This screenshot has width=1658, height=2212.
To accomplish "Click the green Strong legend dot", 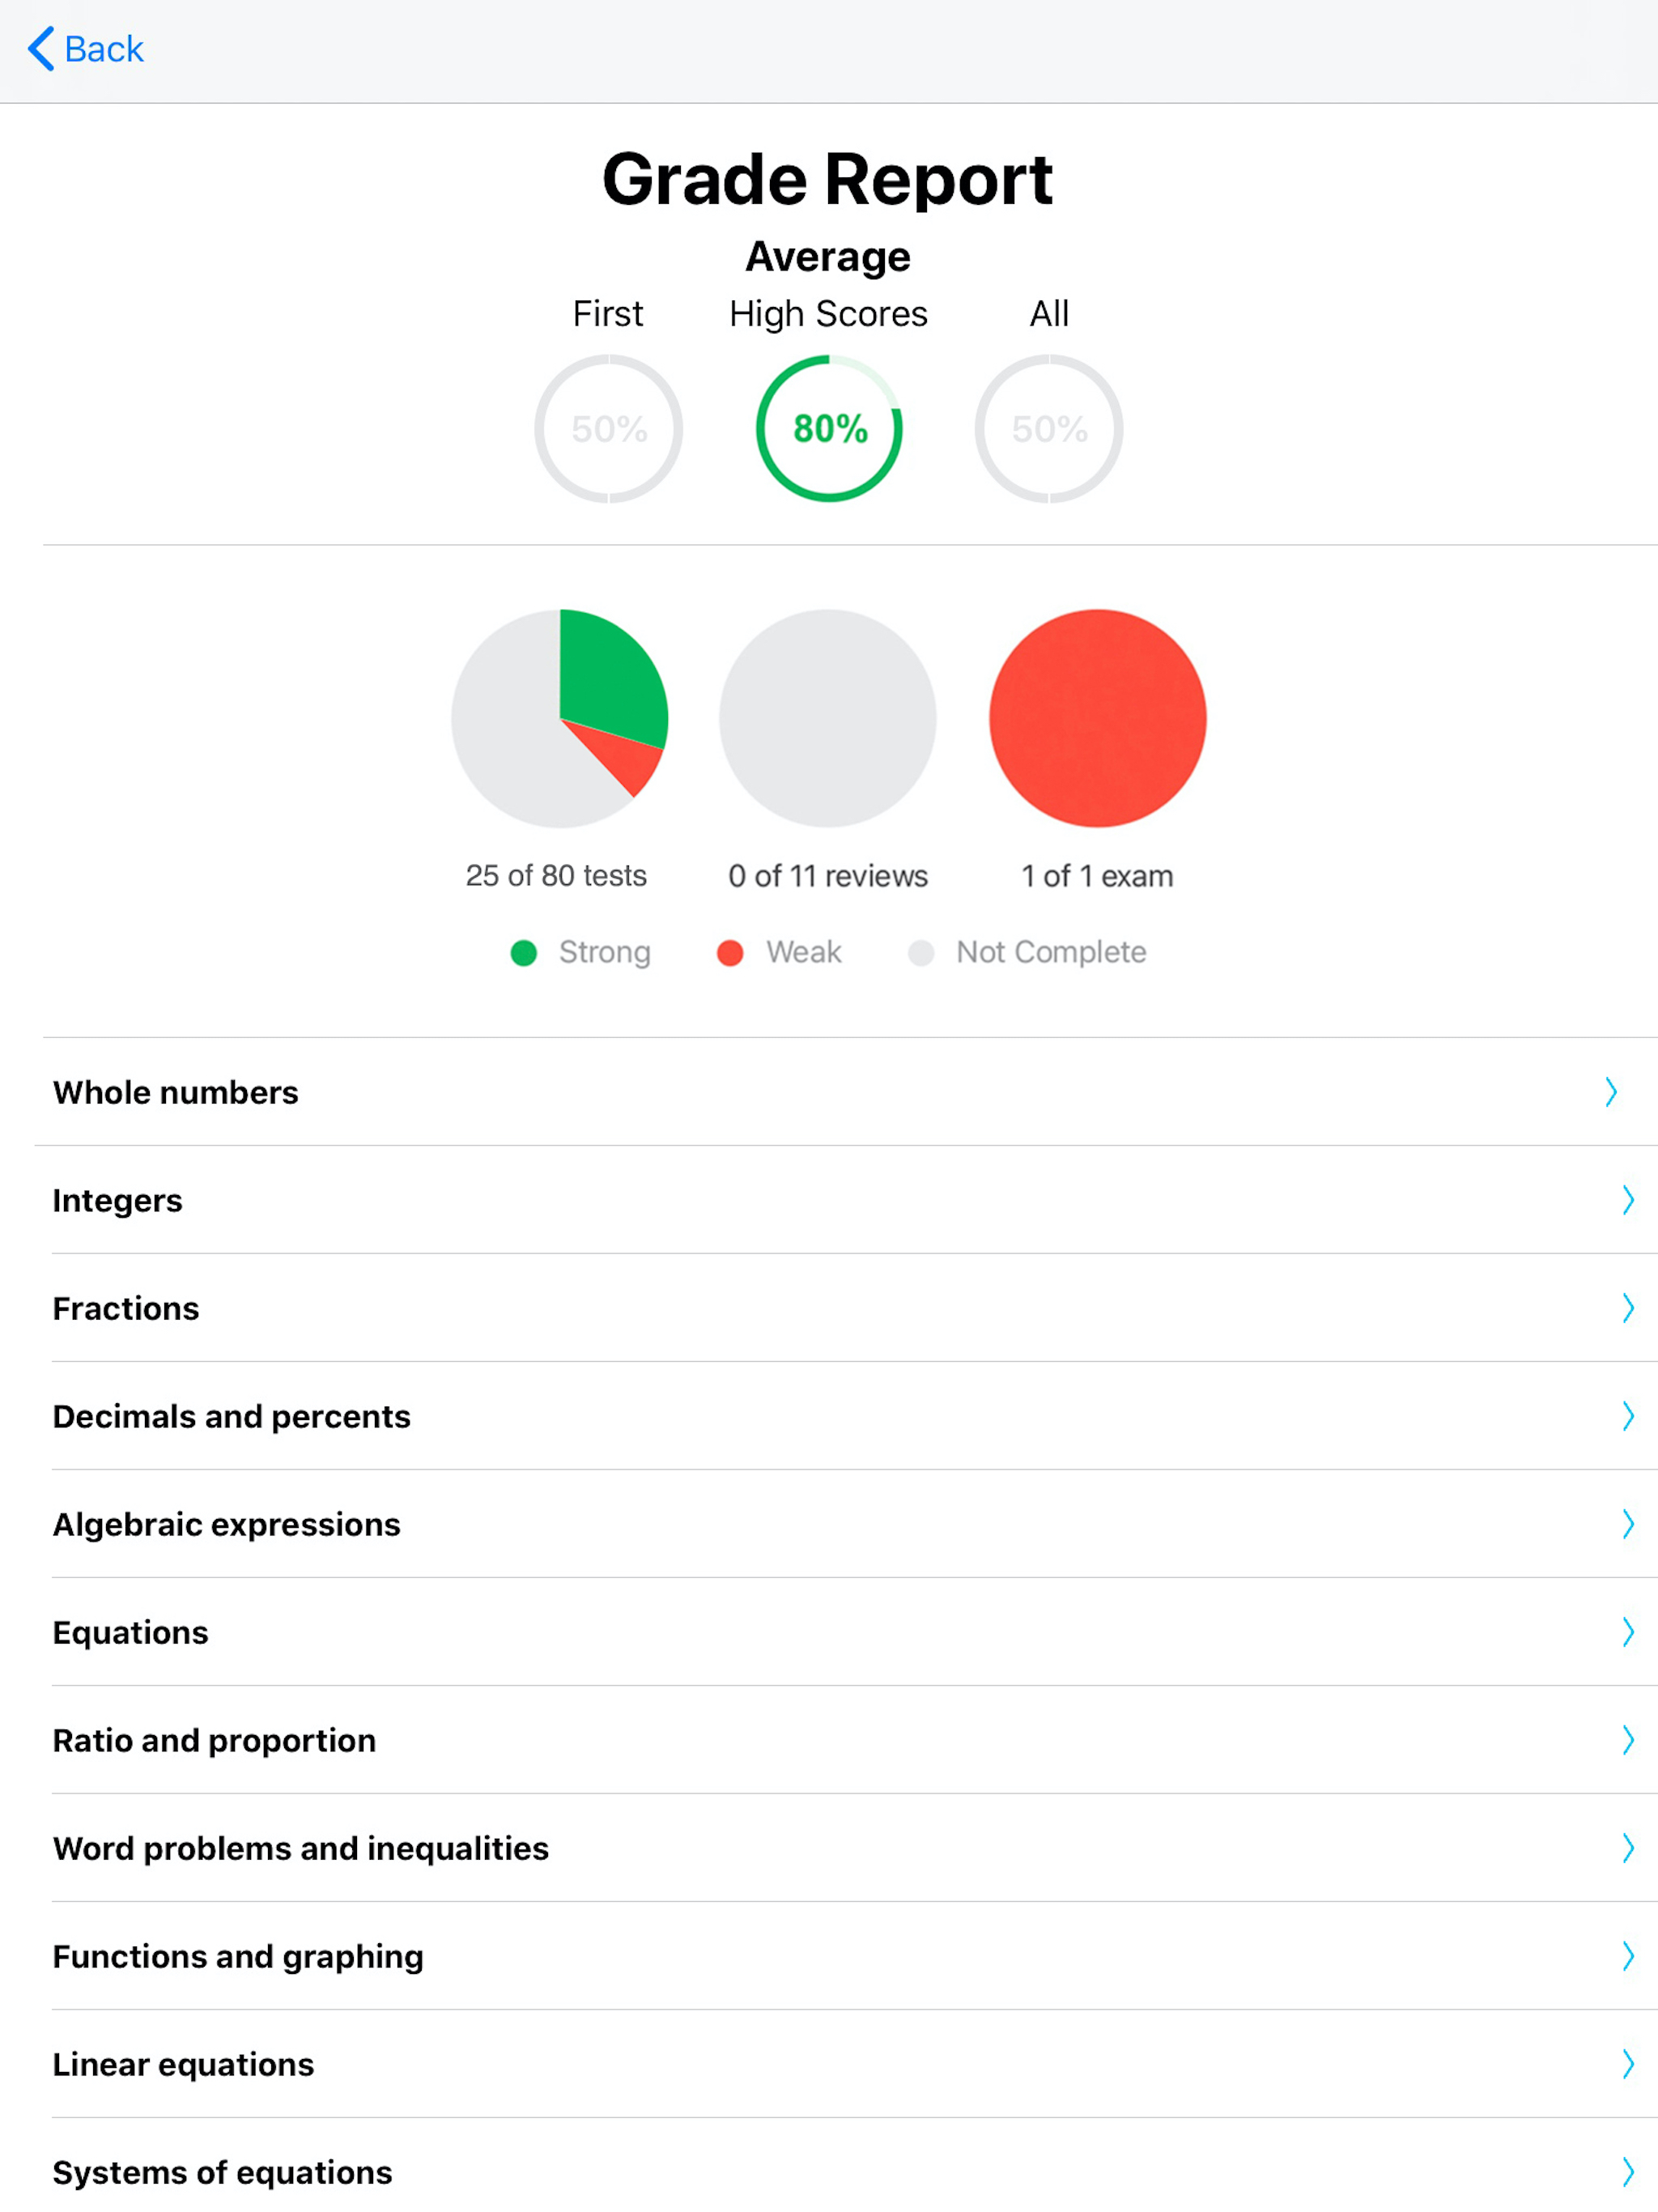I will [524, 953].
